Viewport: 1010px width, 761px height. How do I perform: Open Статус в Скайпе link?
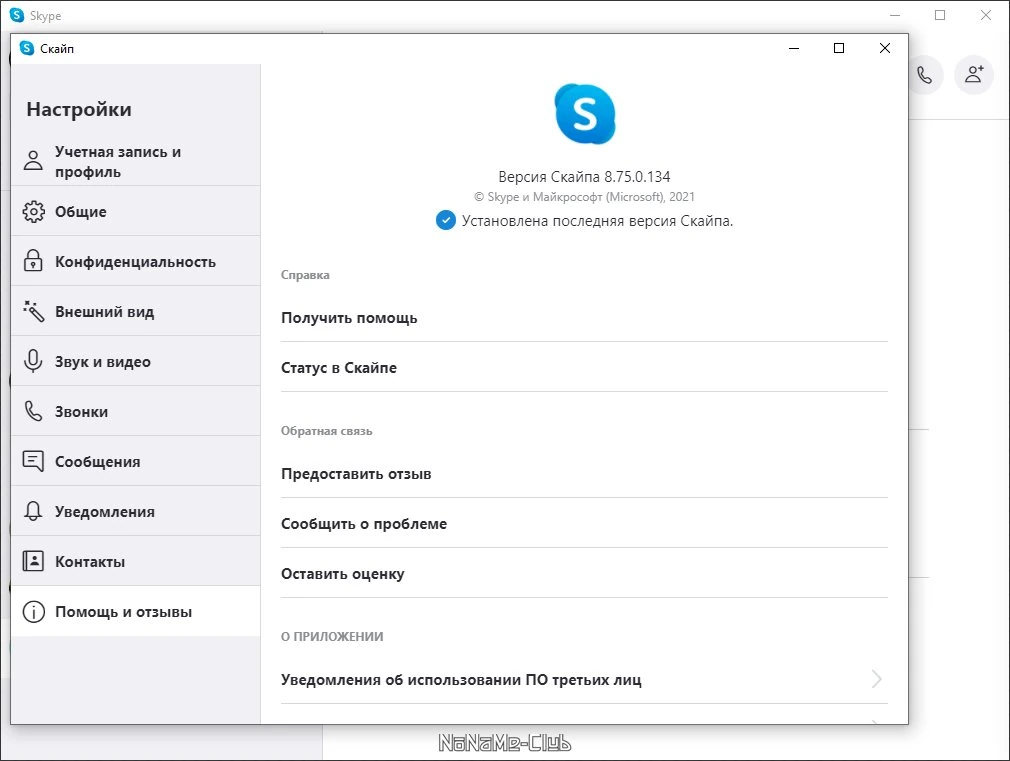[584, 367]
